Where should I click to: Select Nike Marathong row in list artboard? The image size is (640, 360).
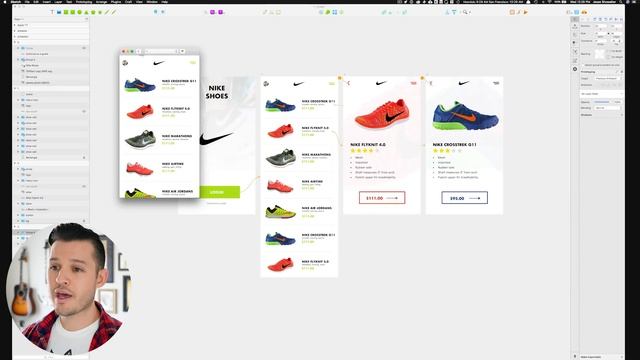click(299, 158)
